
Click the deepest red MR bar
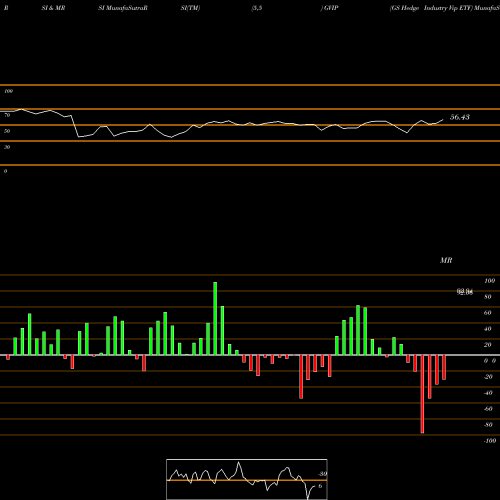pos(422,394)
